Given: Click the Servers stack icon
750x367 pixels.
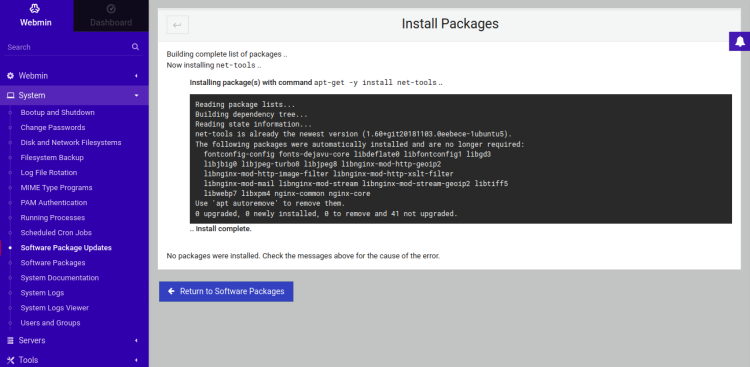Looking at the screenshot, I should coord(10,340).
